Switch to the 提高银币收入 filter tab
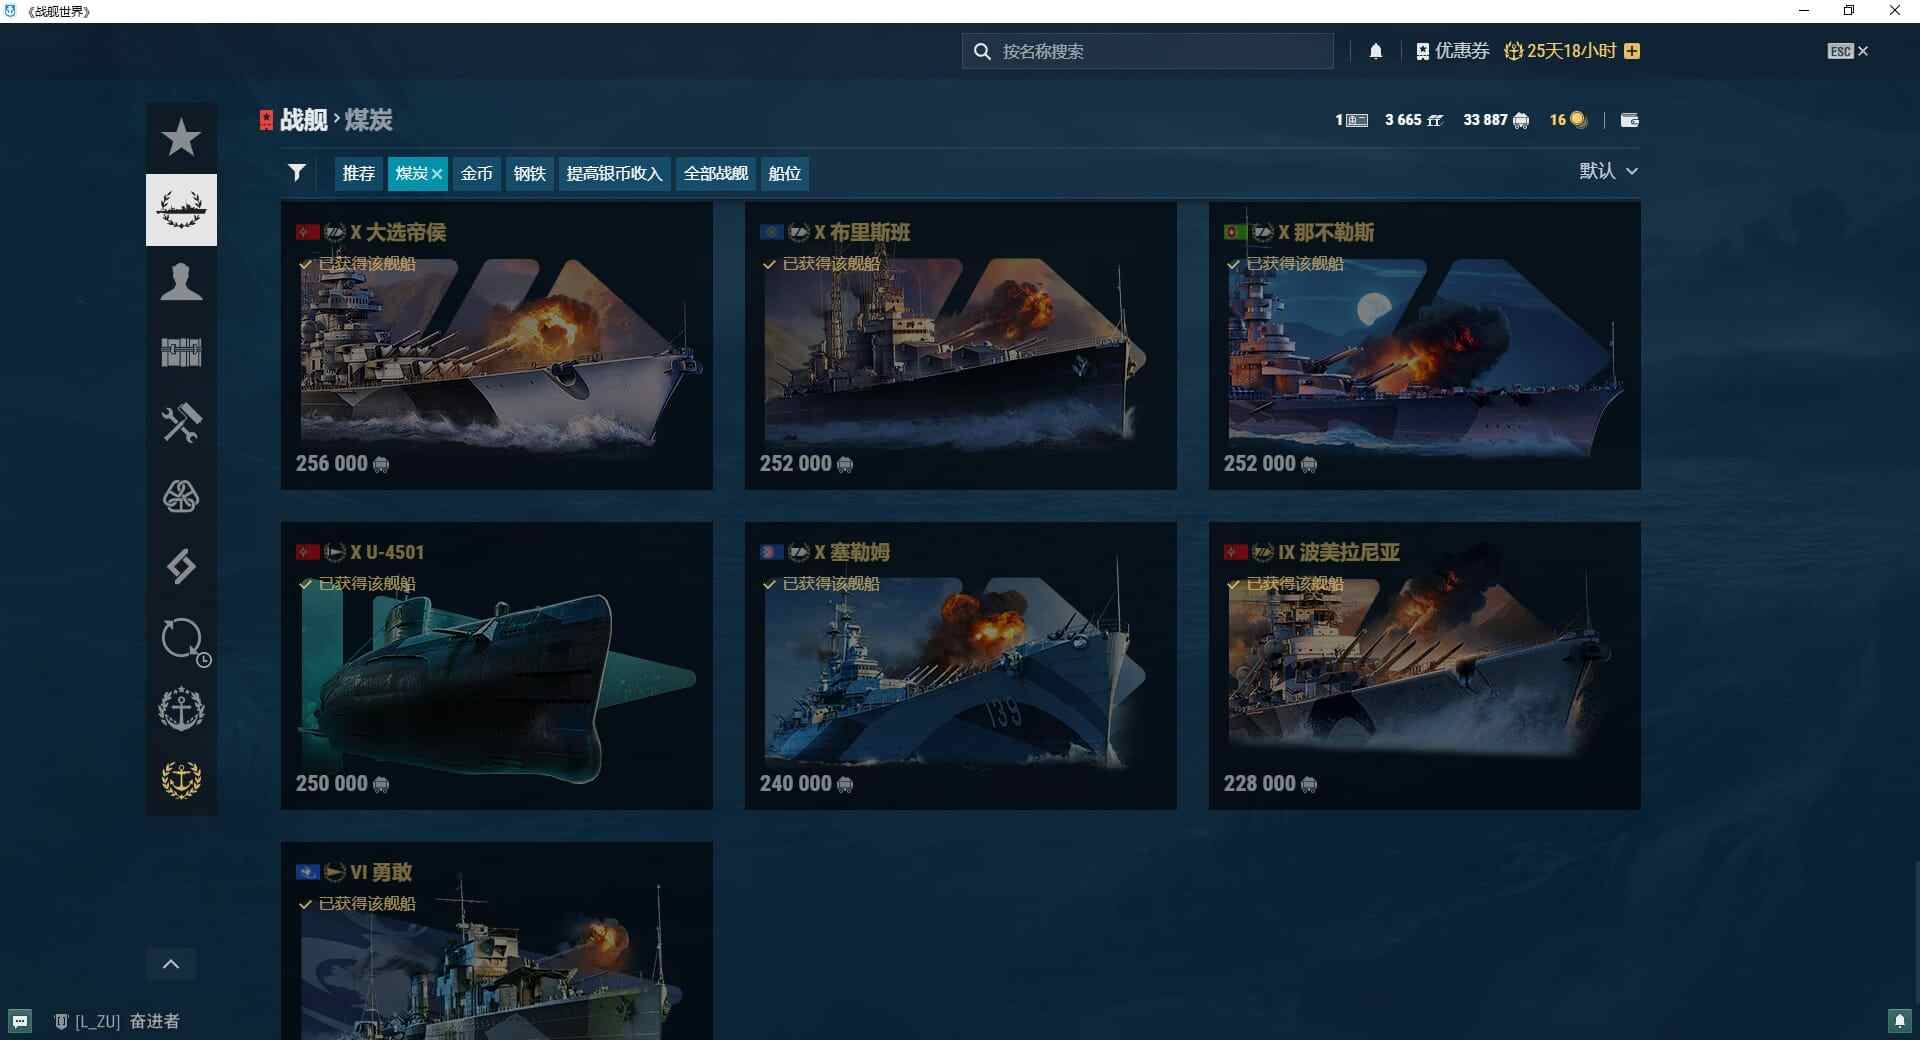 [x=614, y=173]
